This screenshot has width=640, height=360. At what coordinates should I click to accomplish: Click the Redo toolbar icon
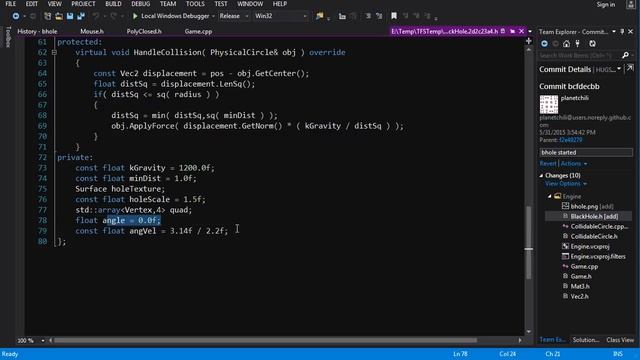(113, 16)
